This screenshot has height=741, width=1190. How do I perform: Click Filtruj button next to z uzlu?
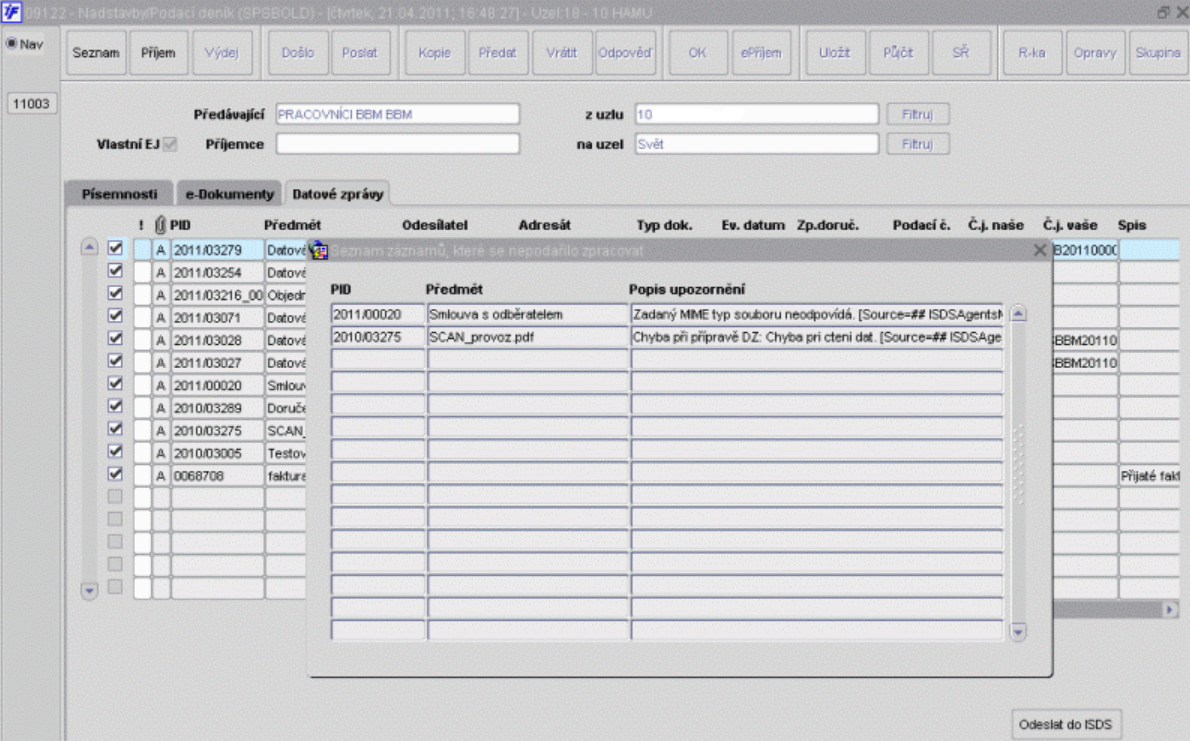(918, 114)
